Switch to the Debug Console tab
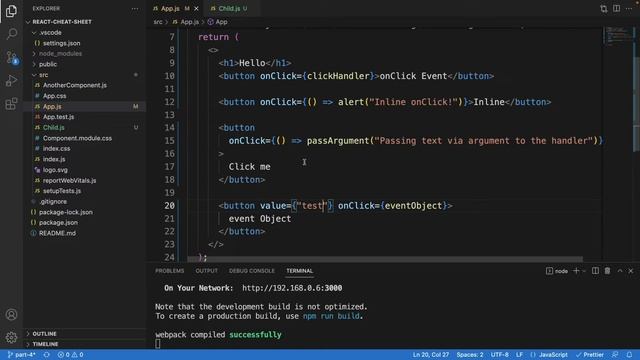Screen dimensions: 640x360 point(252,271)
